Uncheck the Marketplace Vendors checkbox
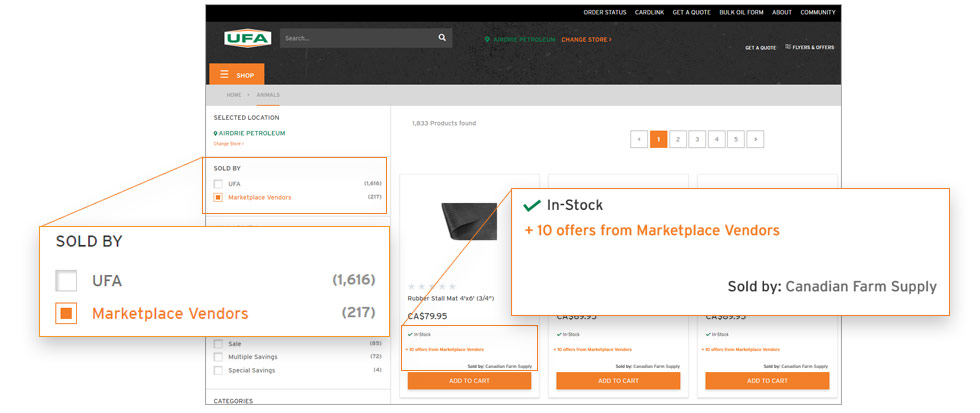Image resolution: width=980 pixels, height=413 pixels. 218,197
